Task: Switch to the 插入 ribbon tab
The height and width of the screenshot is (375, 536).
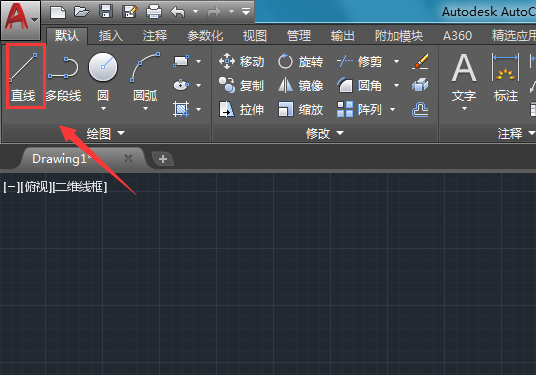Action: pos(111,36)
